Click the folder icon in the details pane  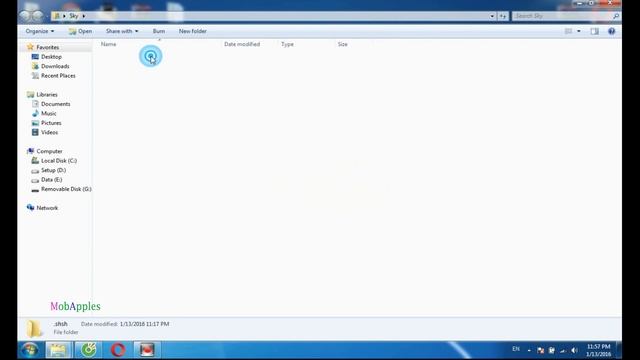click(34, 328)
